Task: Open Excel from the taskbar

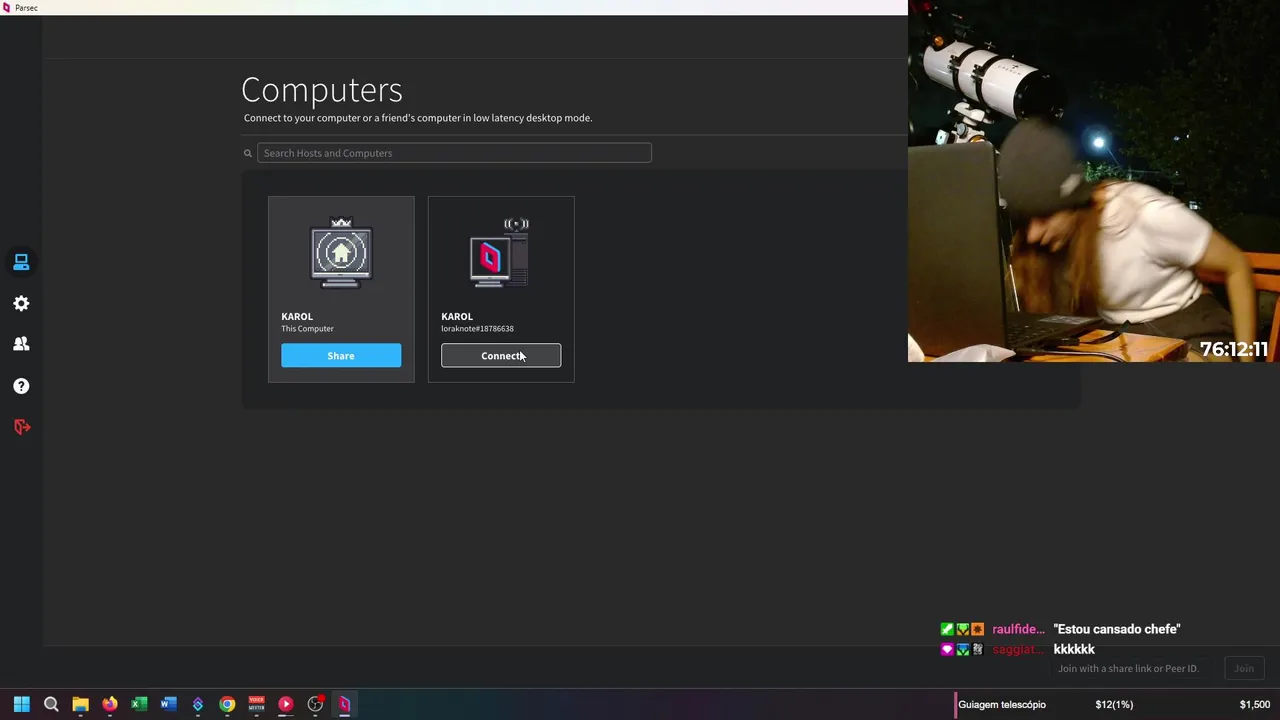Action: (x=139, y=704)
